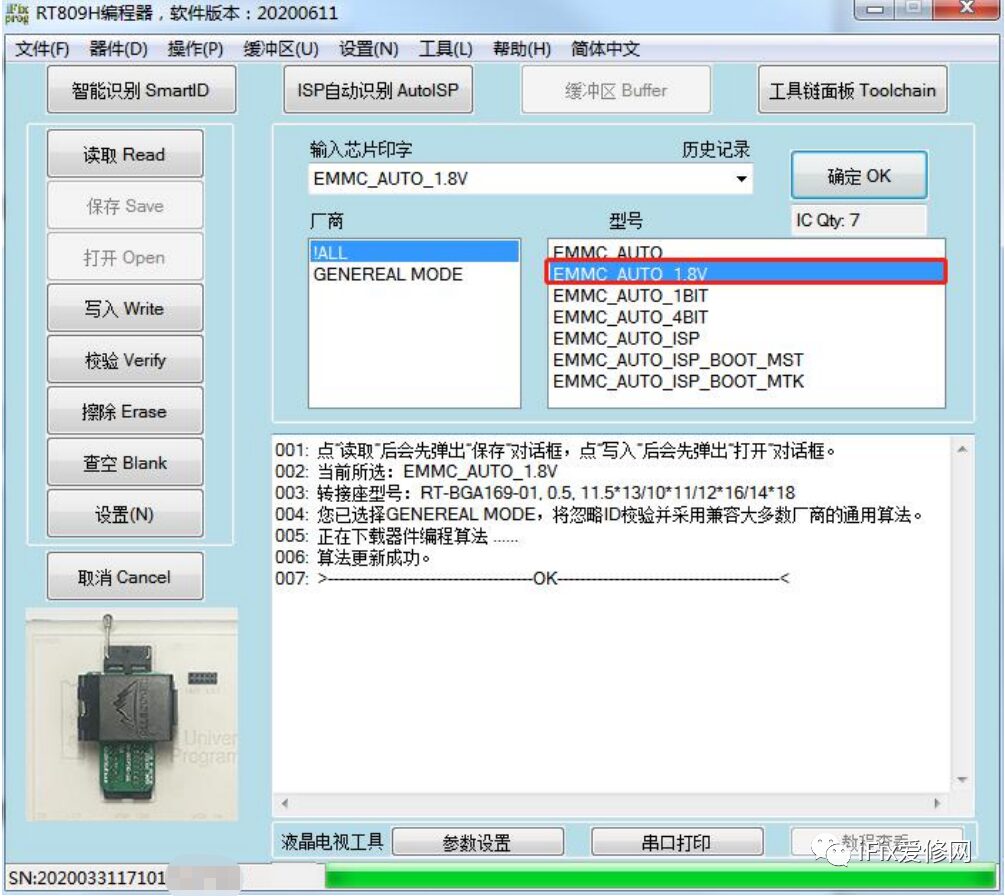Select EMMC_AUTO_1.8V model entry

[746, 273]
